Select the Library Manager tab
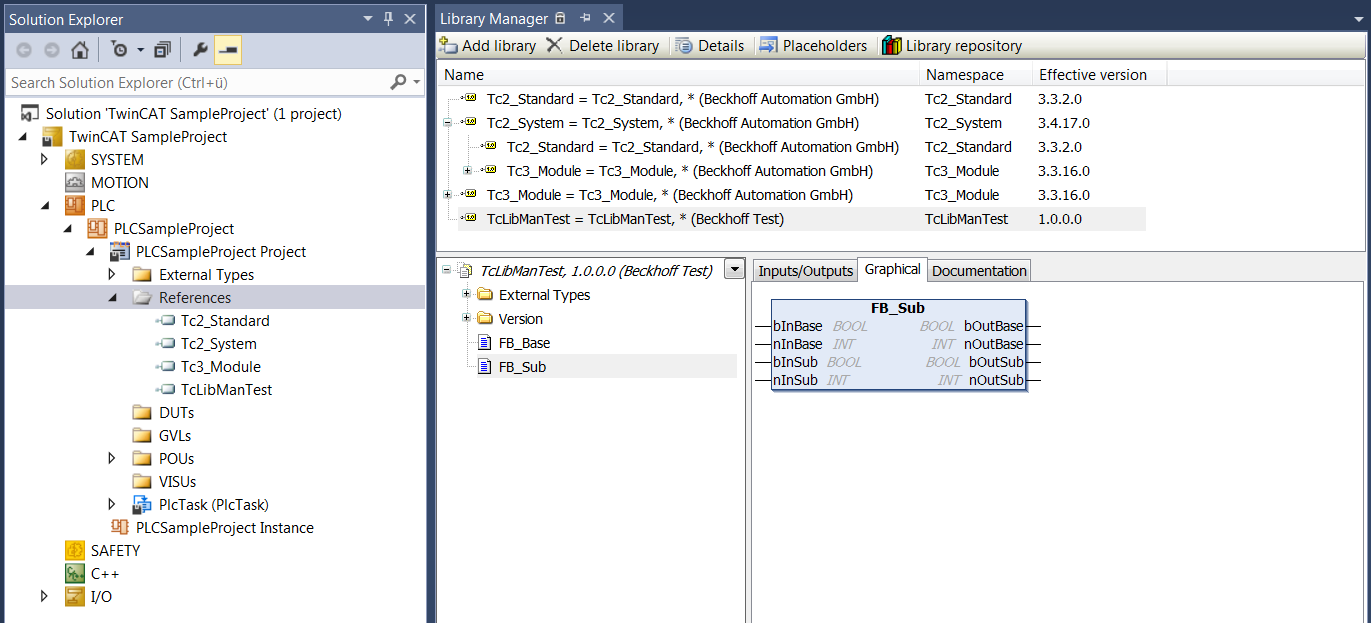Screen dimensions: 1371x623 496,19
